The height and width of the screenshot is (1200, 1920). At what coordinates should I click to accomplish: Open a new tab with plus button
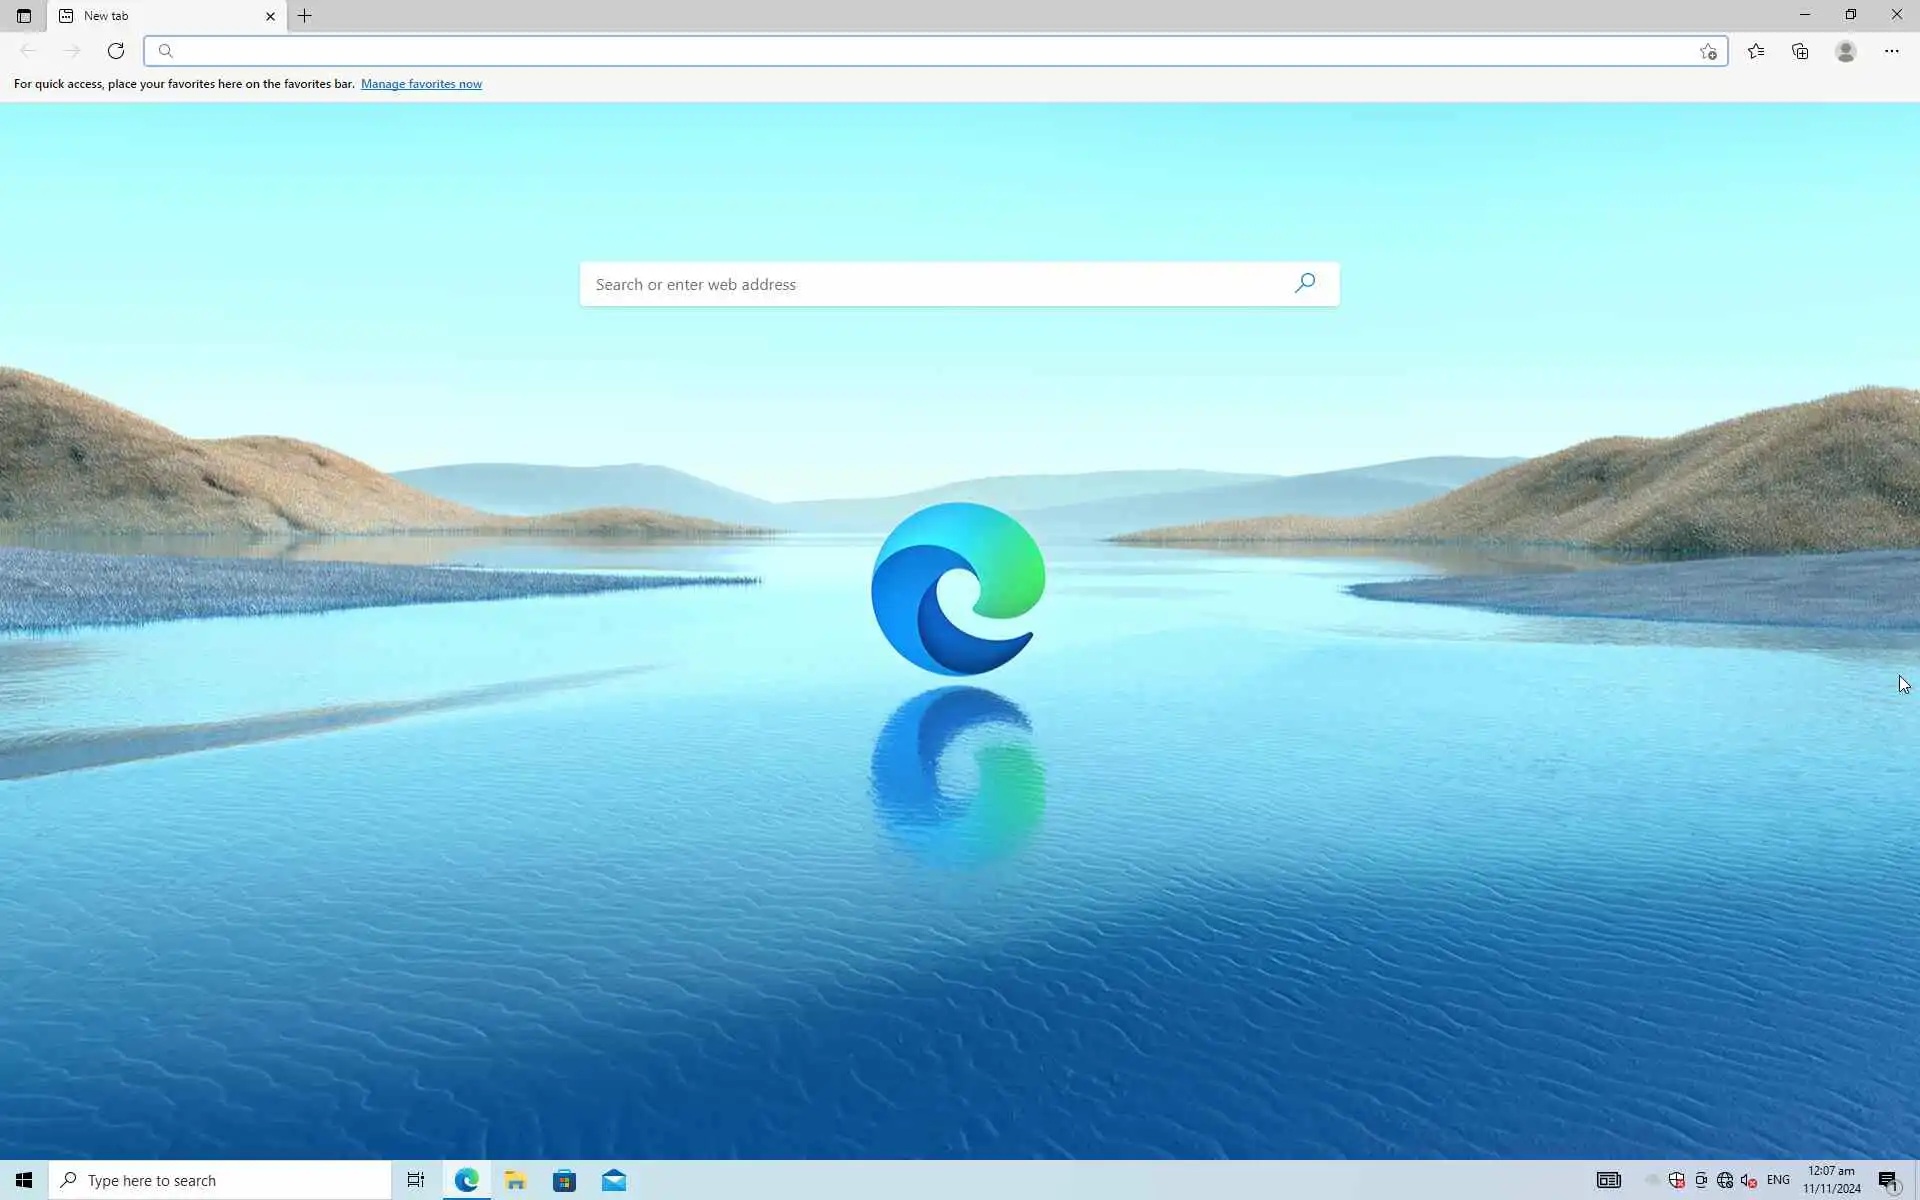305,16
